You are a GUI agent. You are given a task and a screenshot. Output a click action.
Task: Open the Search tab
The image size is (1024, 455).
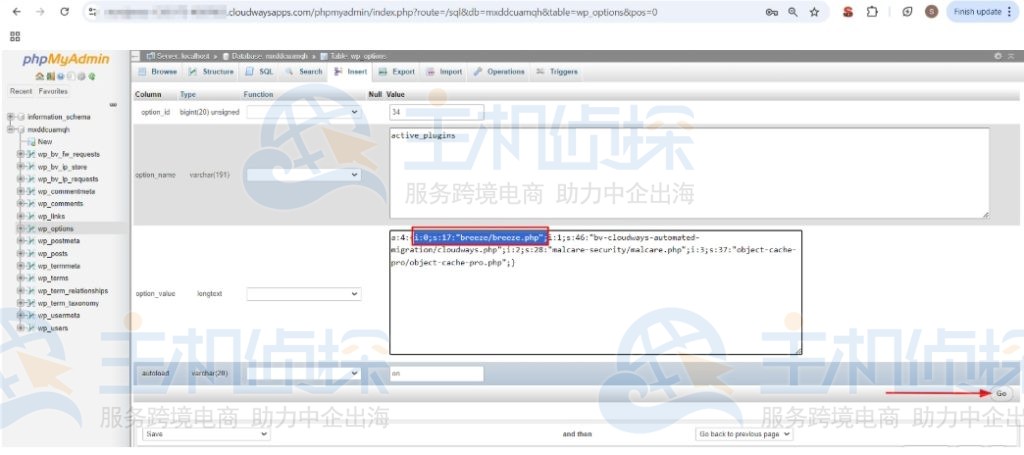pos(304,72)
